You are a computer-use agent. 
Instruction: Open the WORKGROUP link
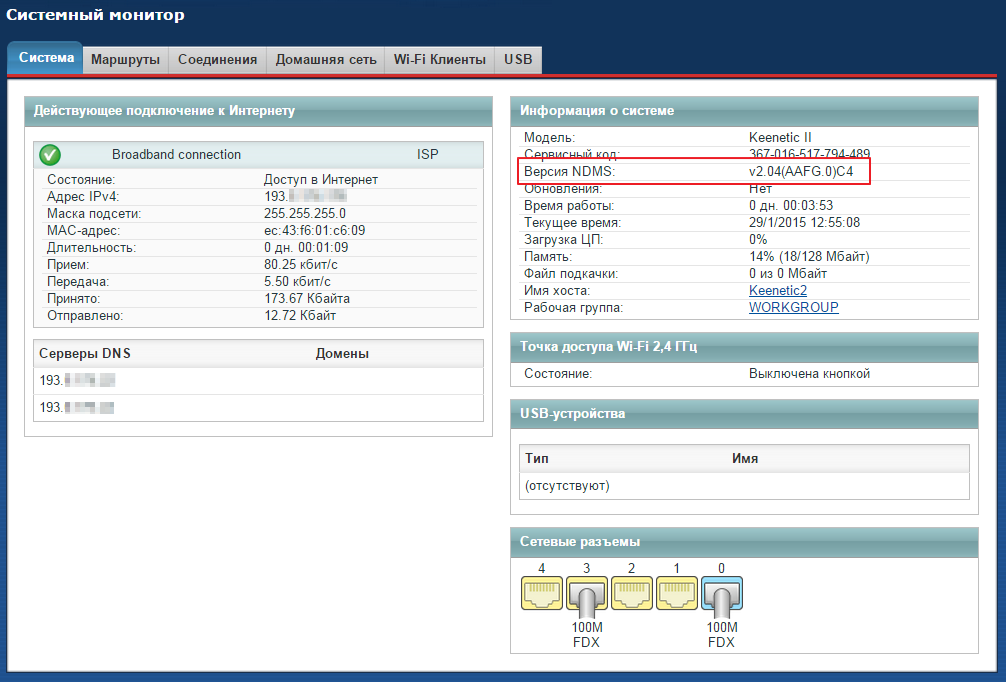[x=793, y=307]
